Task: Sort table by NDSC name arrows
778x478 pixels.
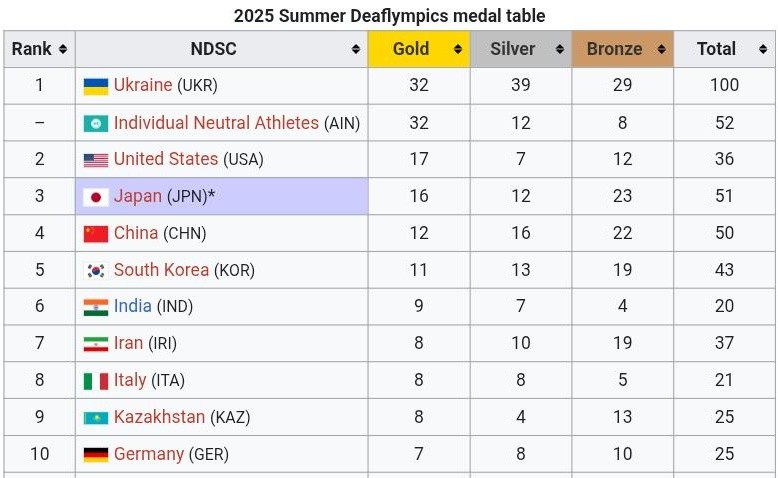Action: (355, 49)
